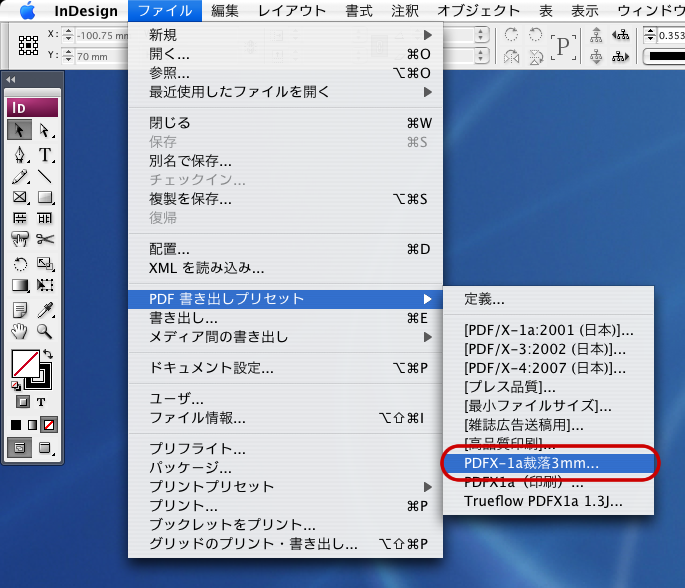This screenshot has height=588, width=685.
Task: Collapse the tools panel with double arrows
Action: (x=11, y=80)
